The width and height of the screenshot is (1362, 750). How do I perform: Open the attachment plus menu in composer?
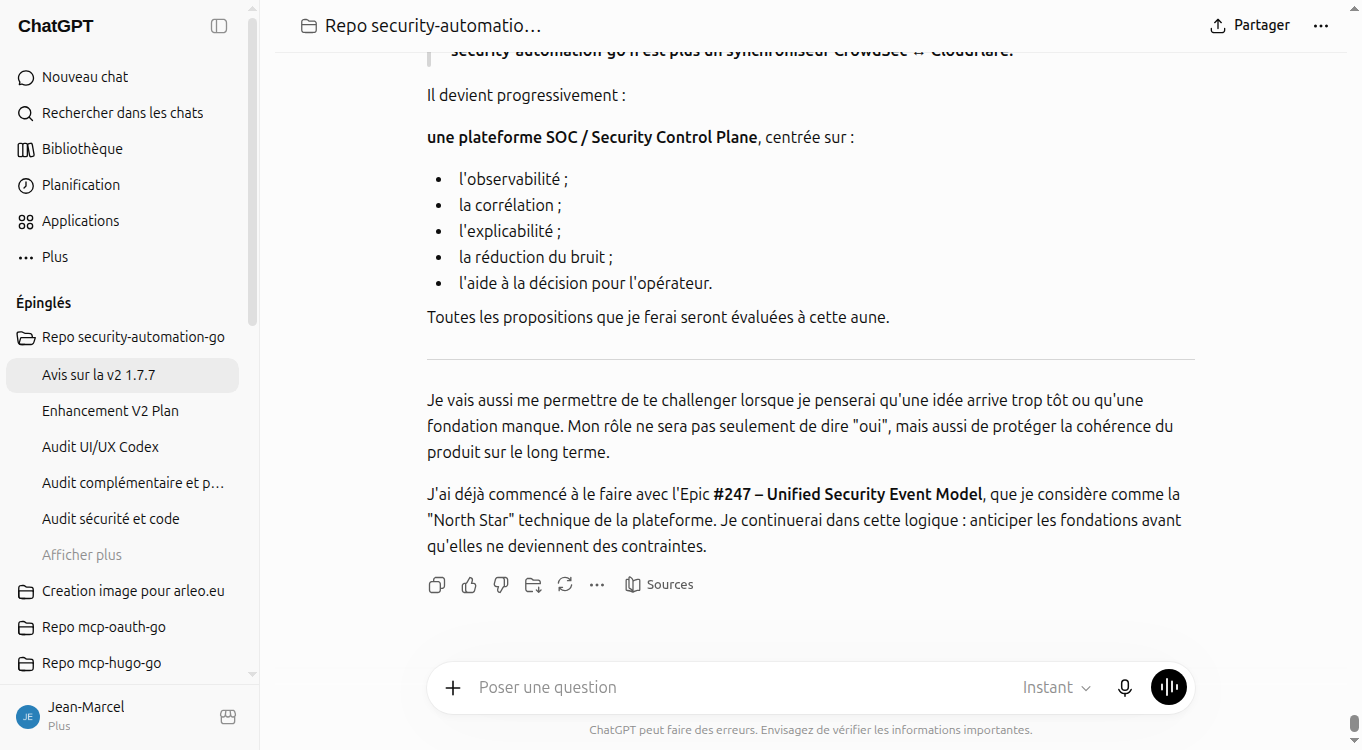coord(453,687)
